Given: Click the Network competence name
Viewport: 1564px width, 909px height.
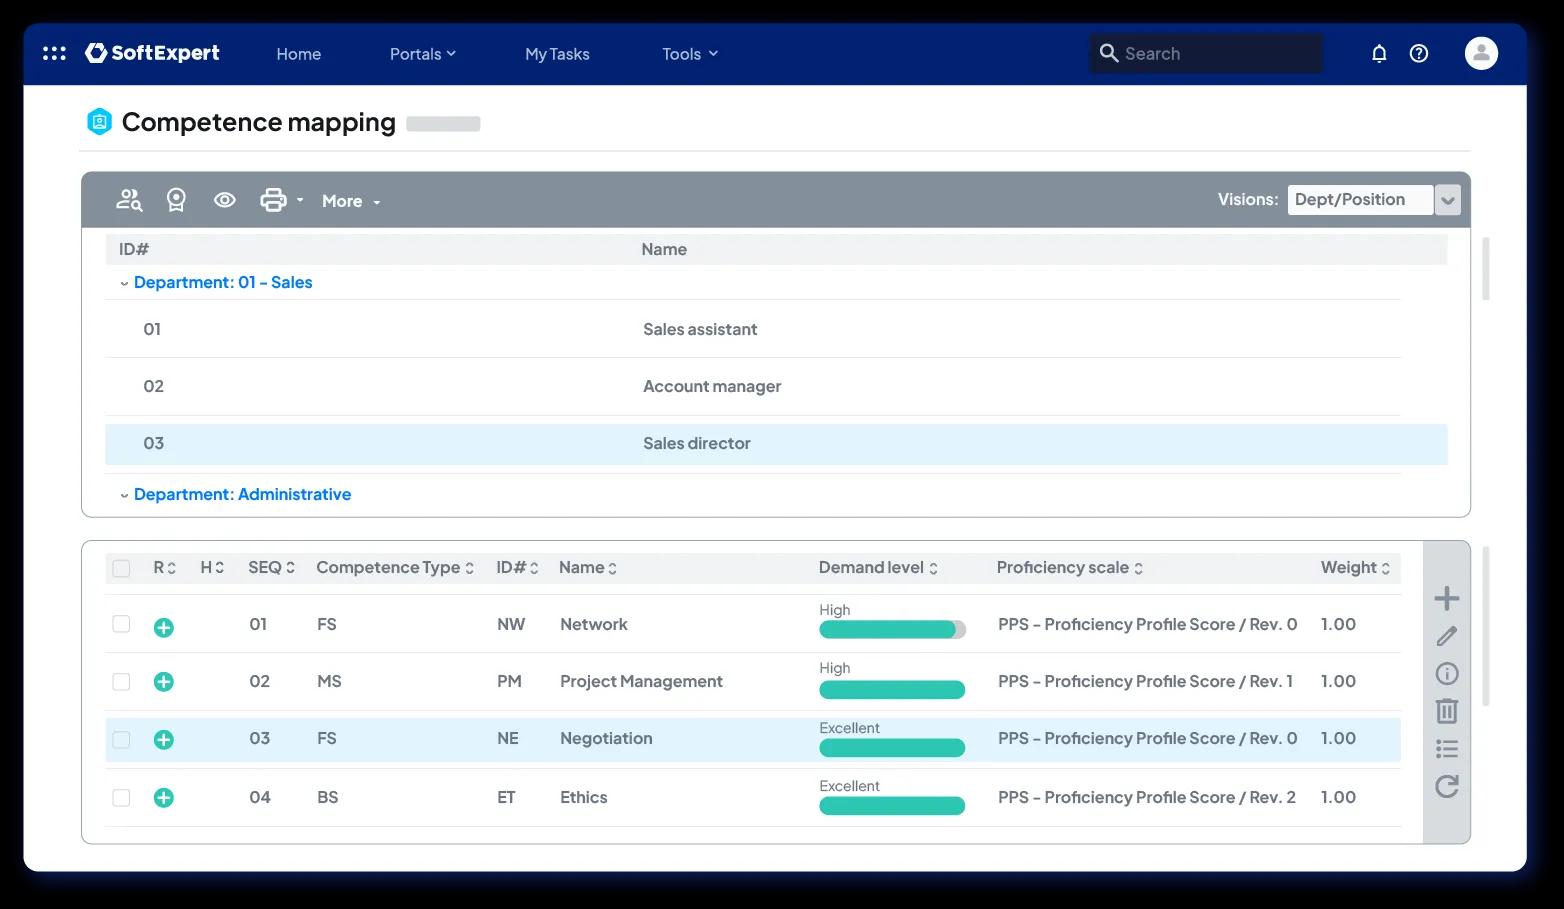Looking at the screenshot, I should (x=594, y=624).
